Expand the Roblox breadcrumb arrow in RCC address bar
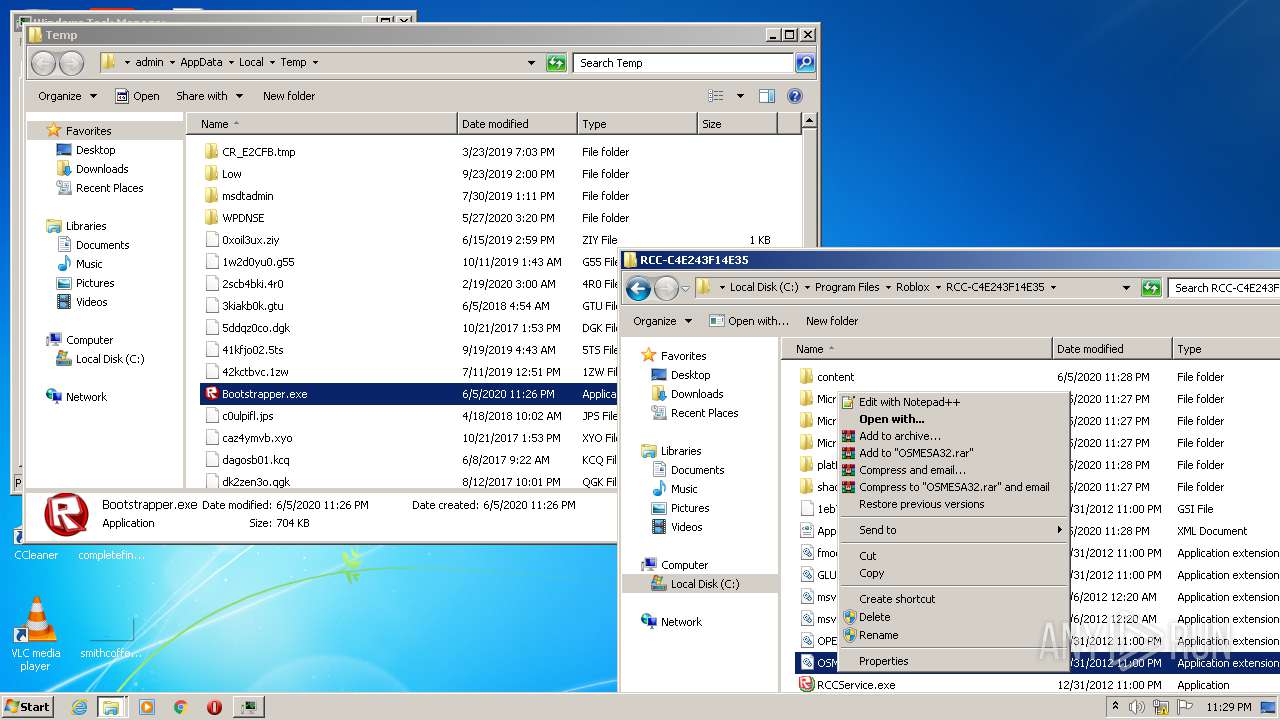The width and height of the screenshot is (1280, 720). click(x=937, y=287)
